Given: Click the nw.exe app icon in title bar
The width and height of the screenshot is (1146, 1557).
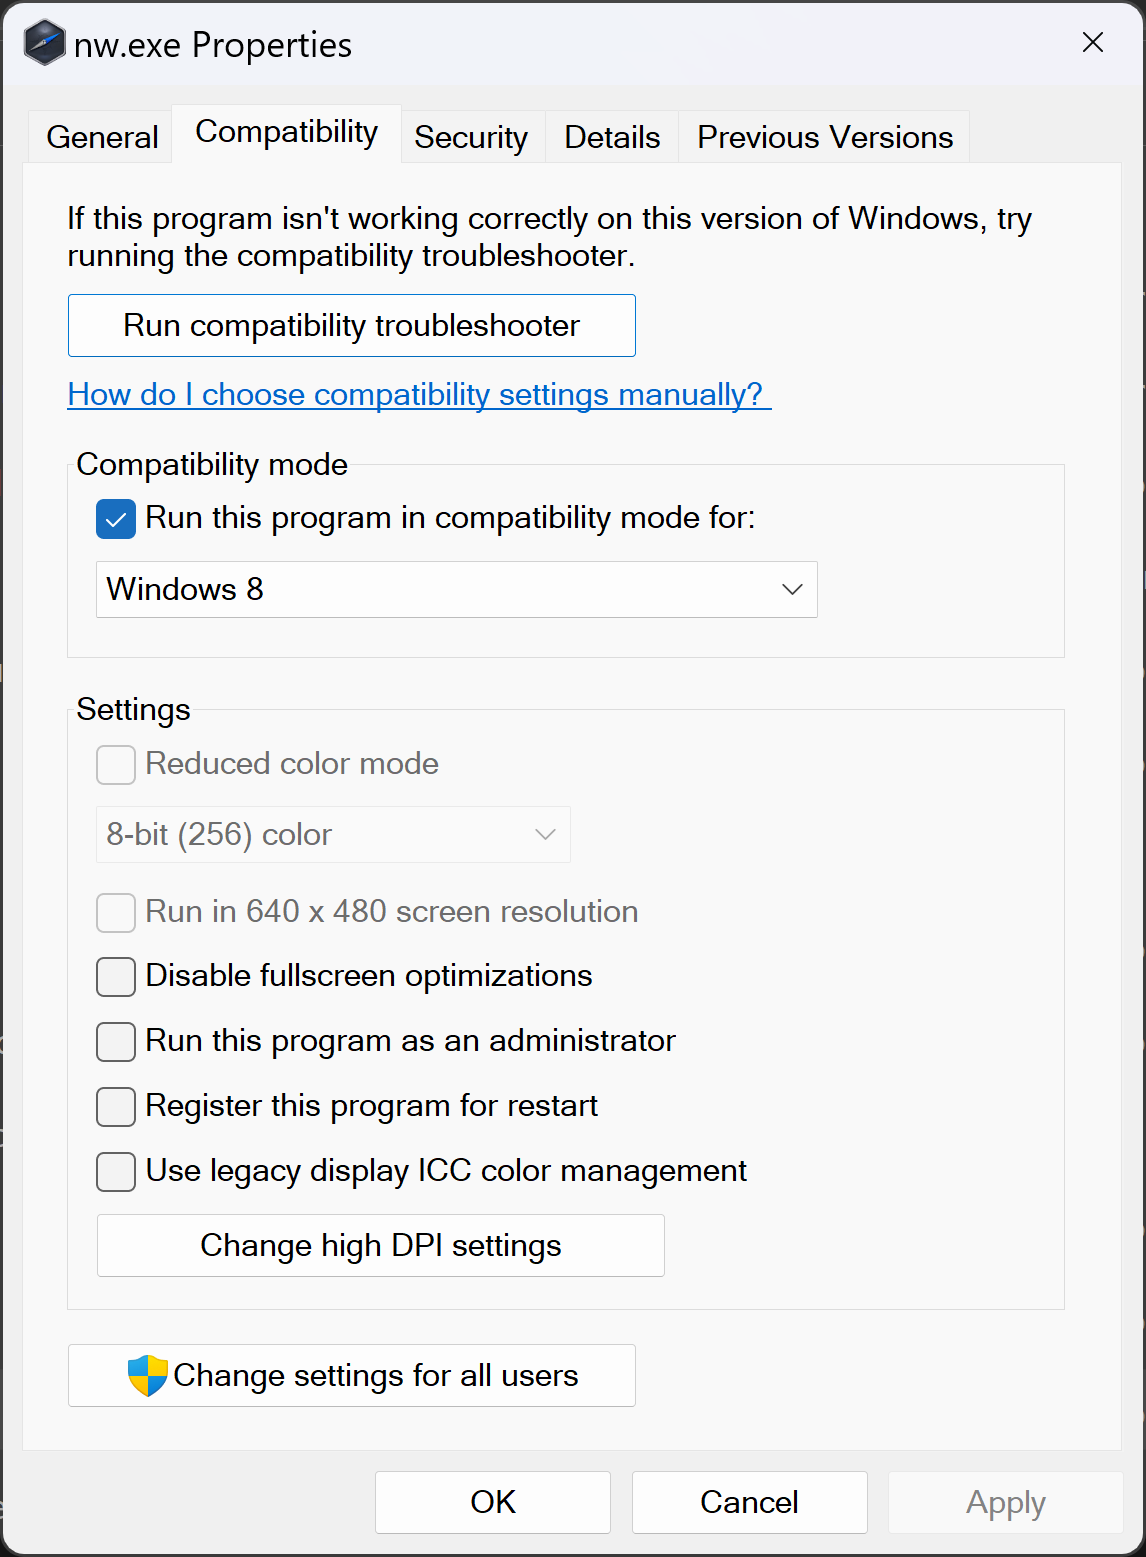Looking at the screenshot, I should pyautogui.click(x=45, y=44).
